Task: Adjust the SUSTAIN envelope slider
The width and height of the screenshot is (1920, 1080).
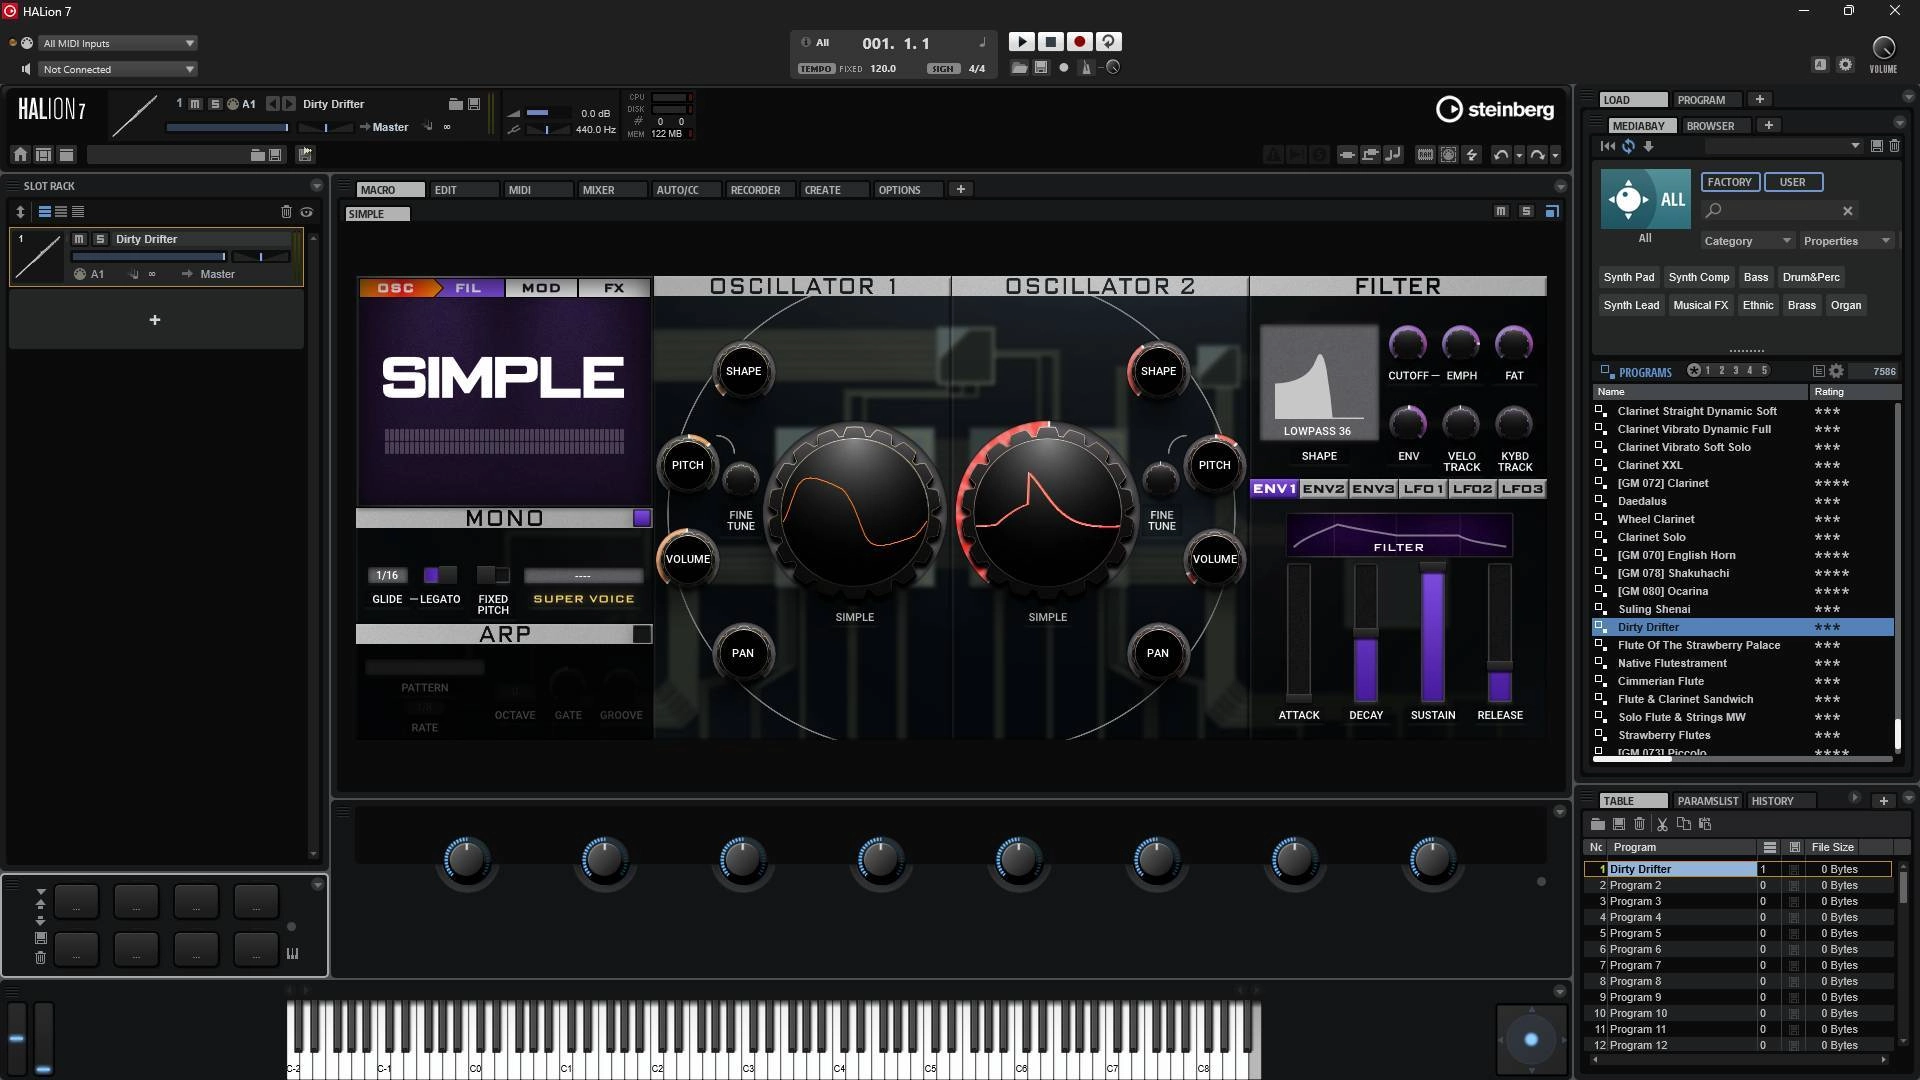Action: click(x=1433, y=632)
